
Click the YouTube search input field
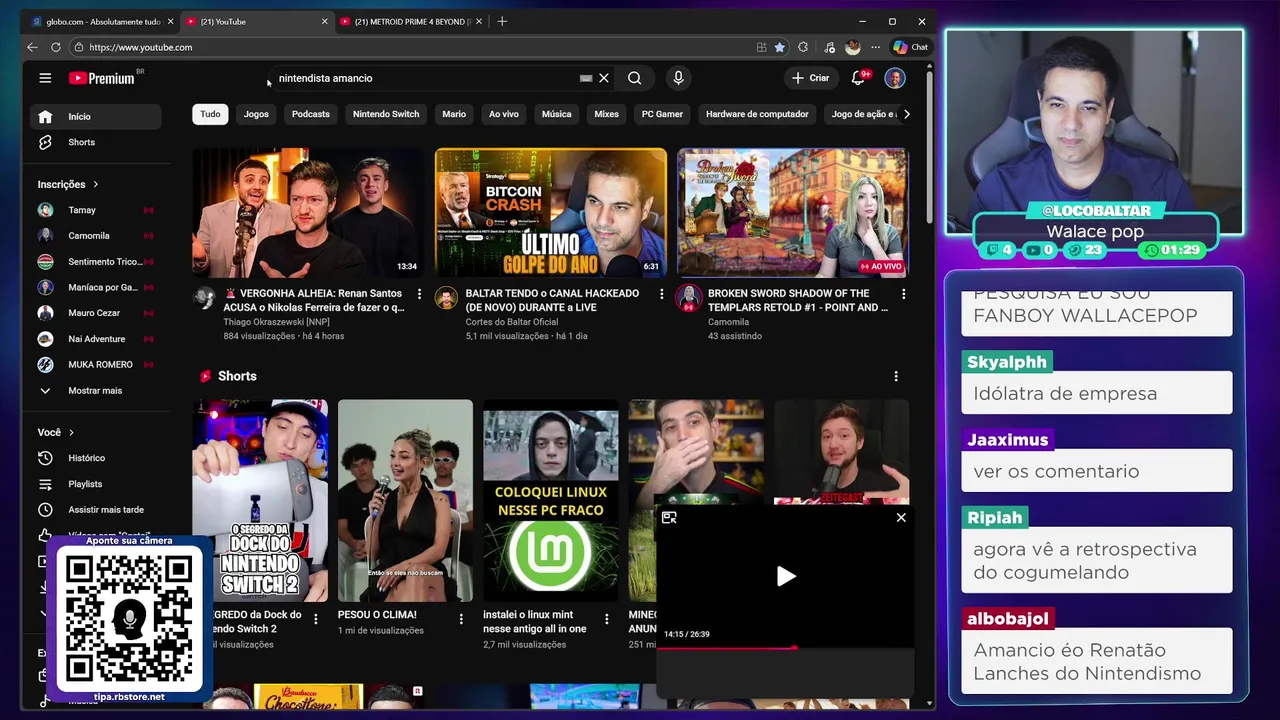[x=425, y=78]
